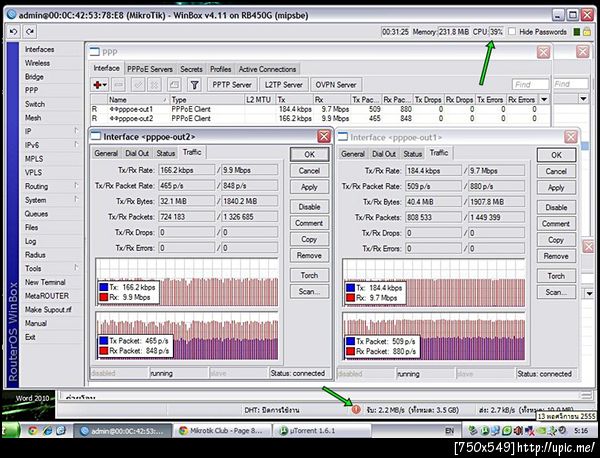Click the padlock icon at top right
Screen dimensions: 600x458
point(587,32)
